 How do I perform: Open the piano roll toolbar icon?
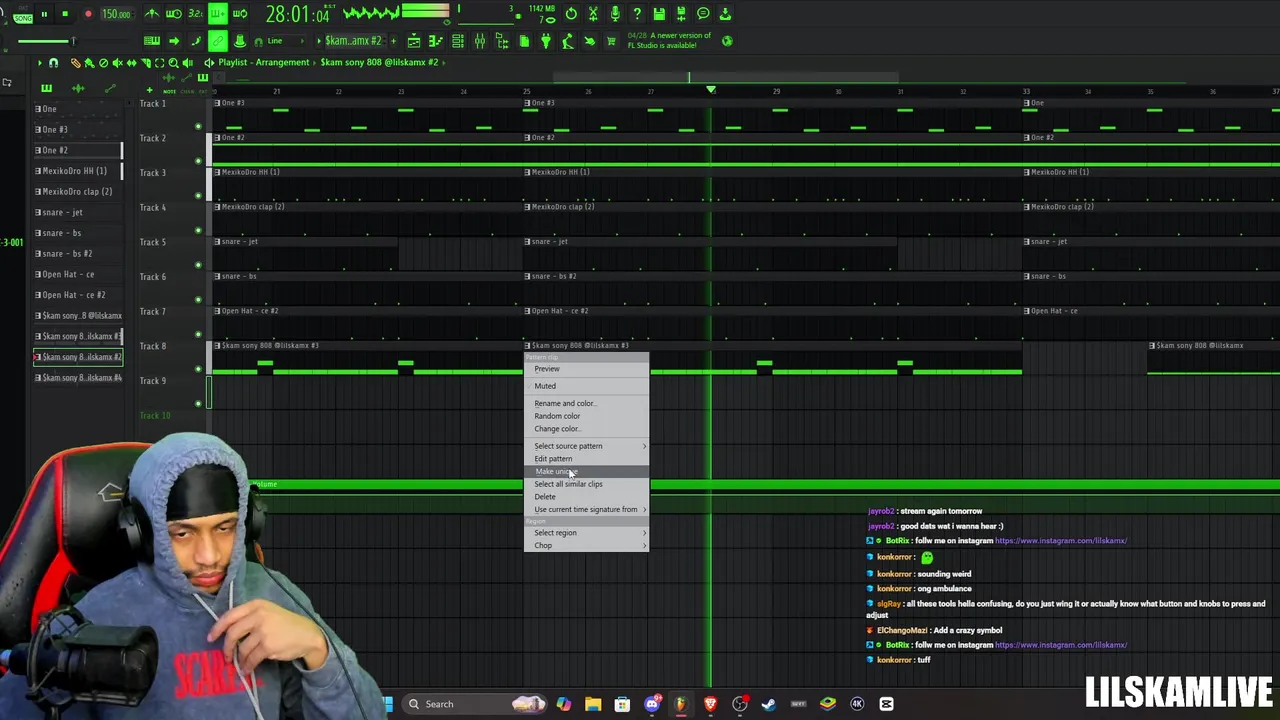point(436,41)
